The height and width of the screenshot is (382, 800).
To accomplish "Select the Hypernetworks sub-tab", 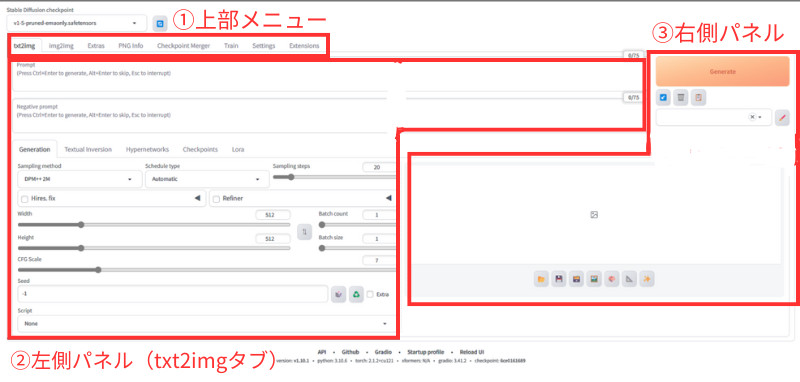I will [147, 149].
